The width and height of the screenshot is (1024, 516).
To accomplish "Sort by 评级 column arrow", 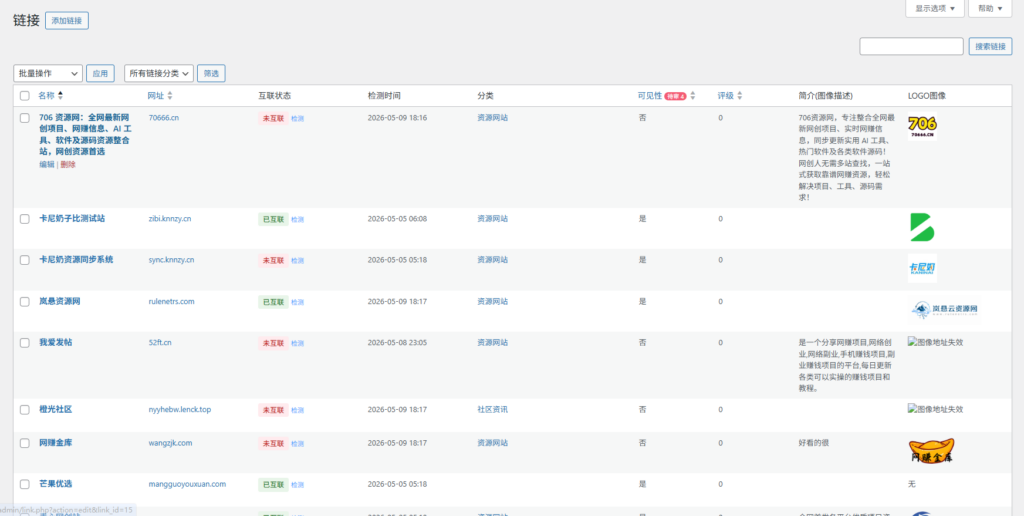I will click(739, 95).
